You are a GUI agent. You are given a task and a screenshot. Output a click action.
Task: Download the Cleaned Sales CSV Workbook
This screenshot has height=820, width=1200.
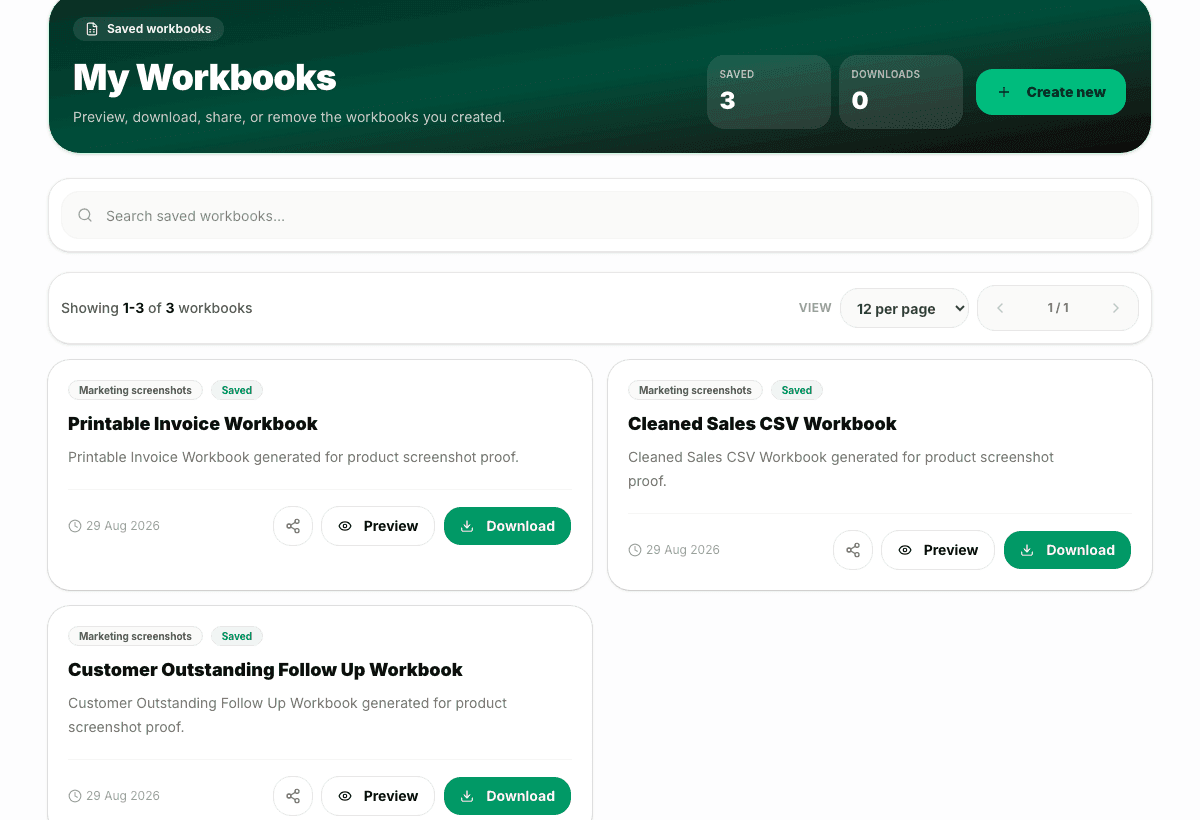coord(1067,550)
